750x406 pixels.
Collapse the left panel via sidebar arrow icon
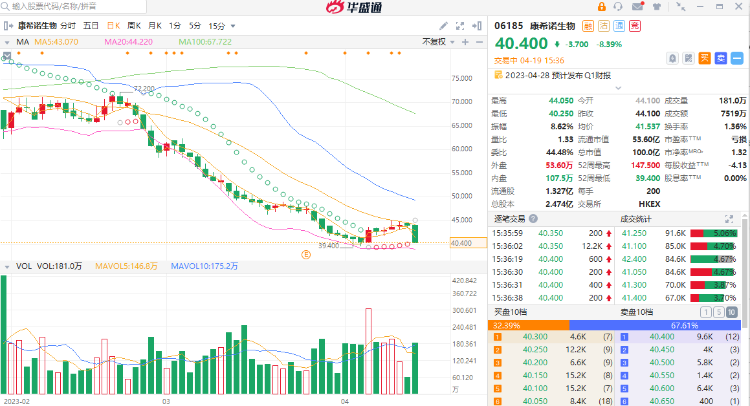(8, 26)
